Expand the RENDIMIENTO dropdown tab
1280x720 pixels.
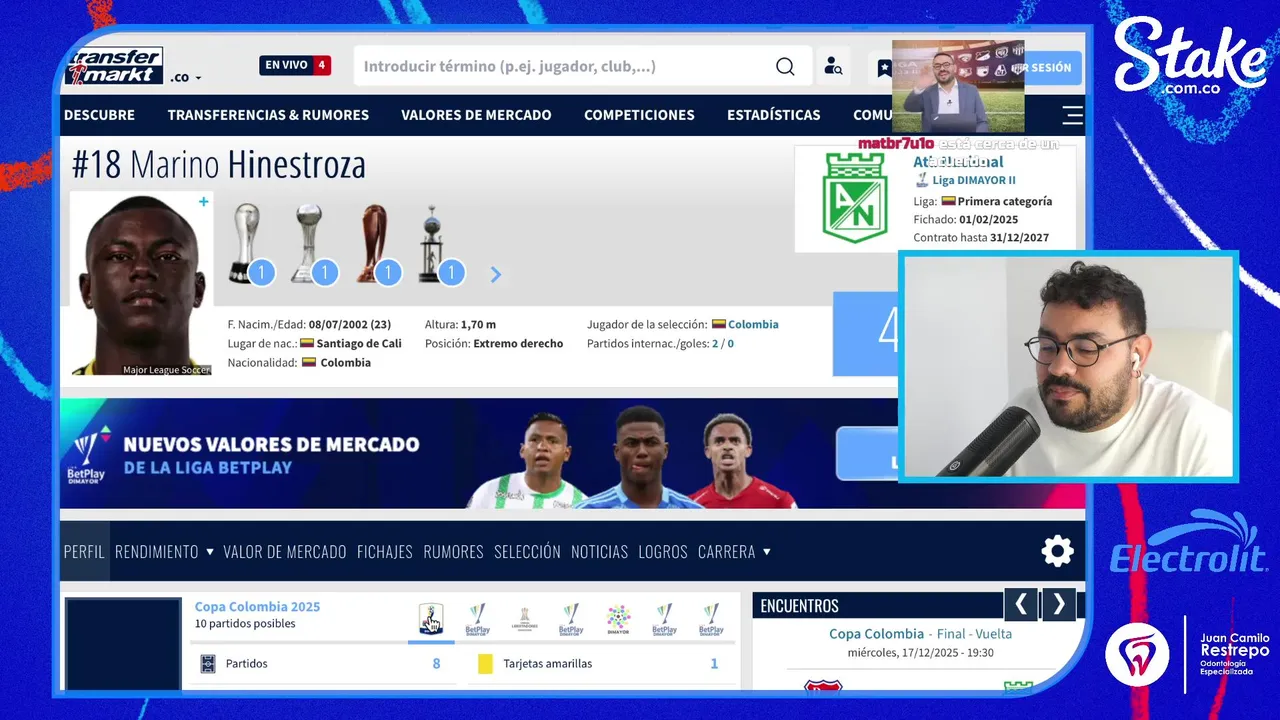(x=164, y=551)
